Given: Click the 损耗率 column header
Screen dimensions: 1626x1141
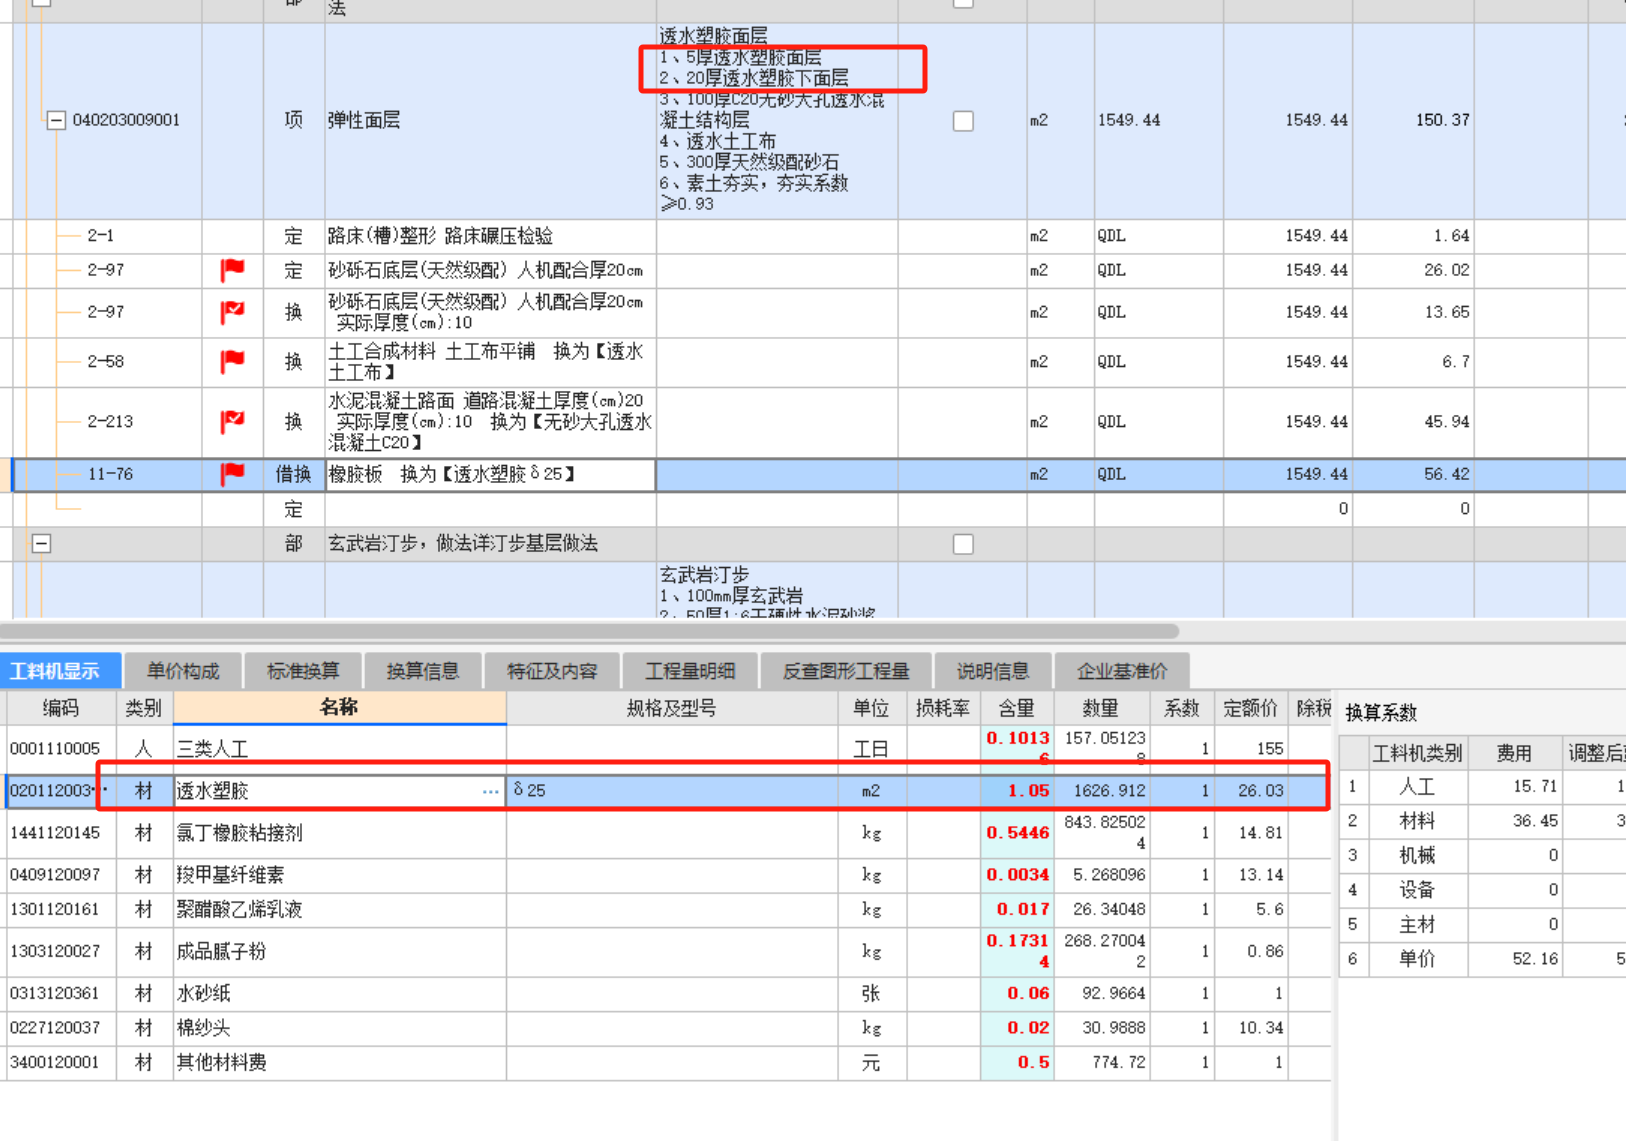Looking at the screenshot, I should pos(943,708).
